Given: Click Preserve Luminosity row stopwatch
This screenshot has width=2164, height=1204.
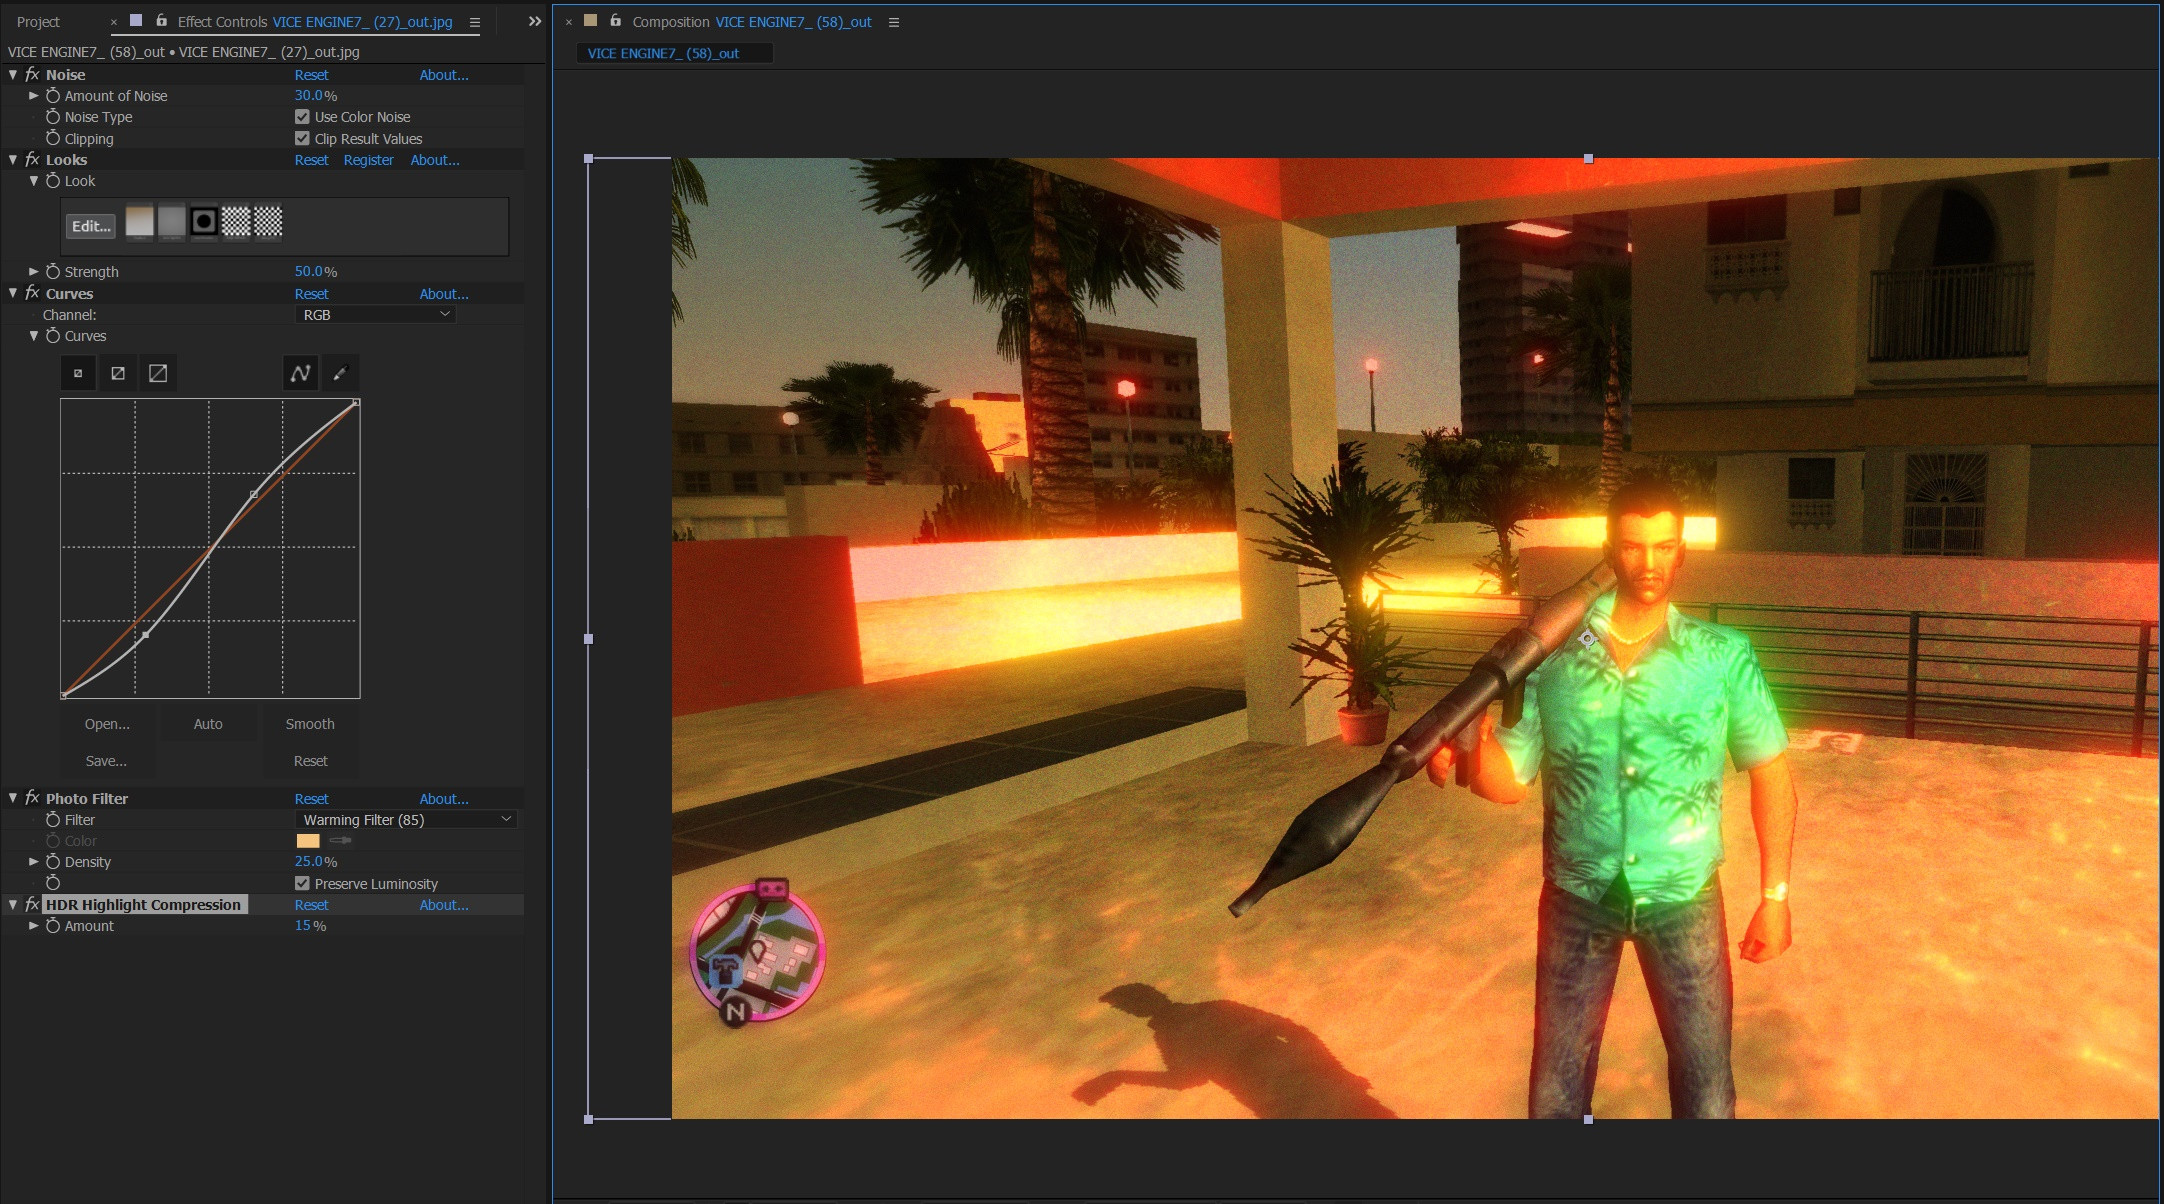Looking at the screenshot, I should click(53, 883).
